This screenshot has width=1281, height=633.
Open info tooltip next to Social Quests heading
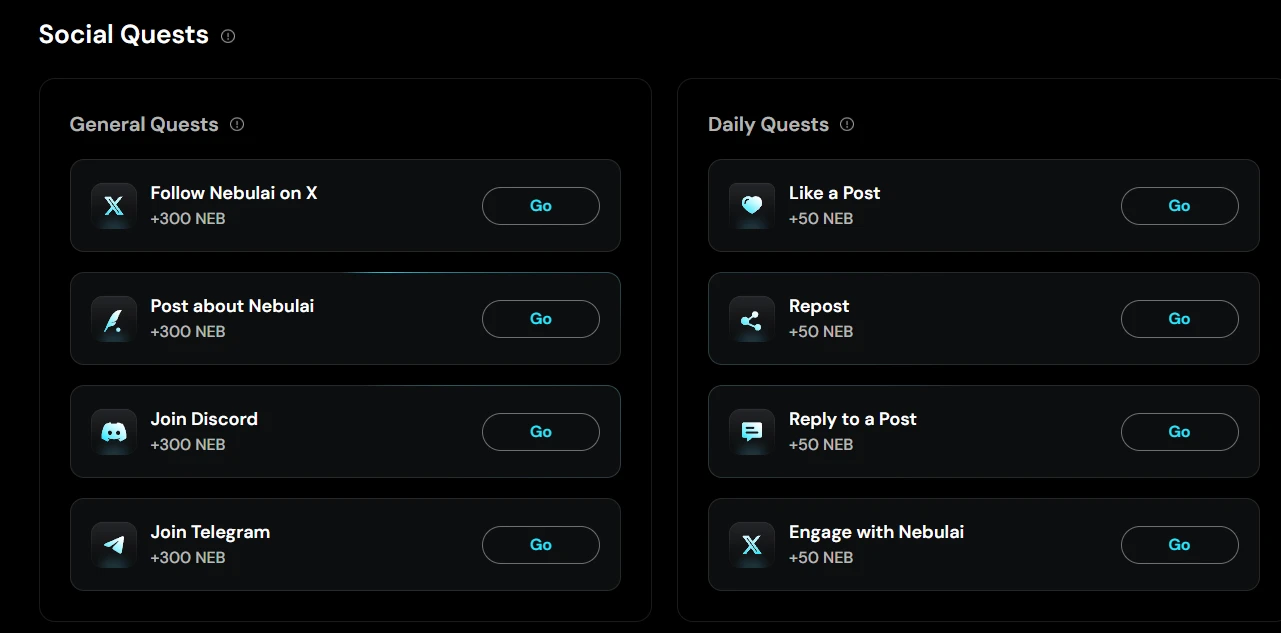tap(228, 36)
